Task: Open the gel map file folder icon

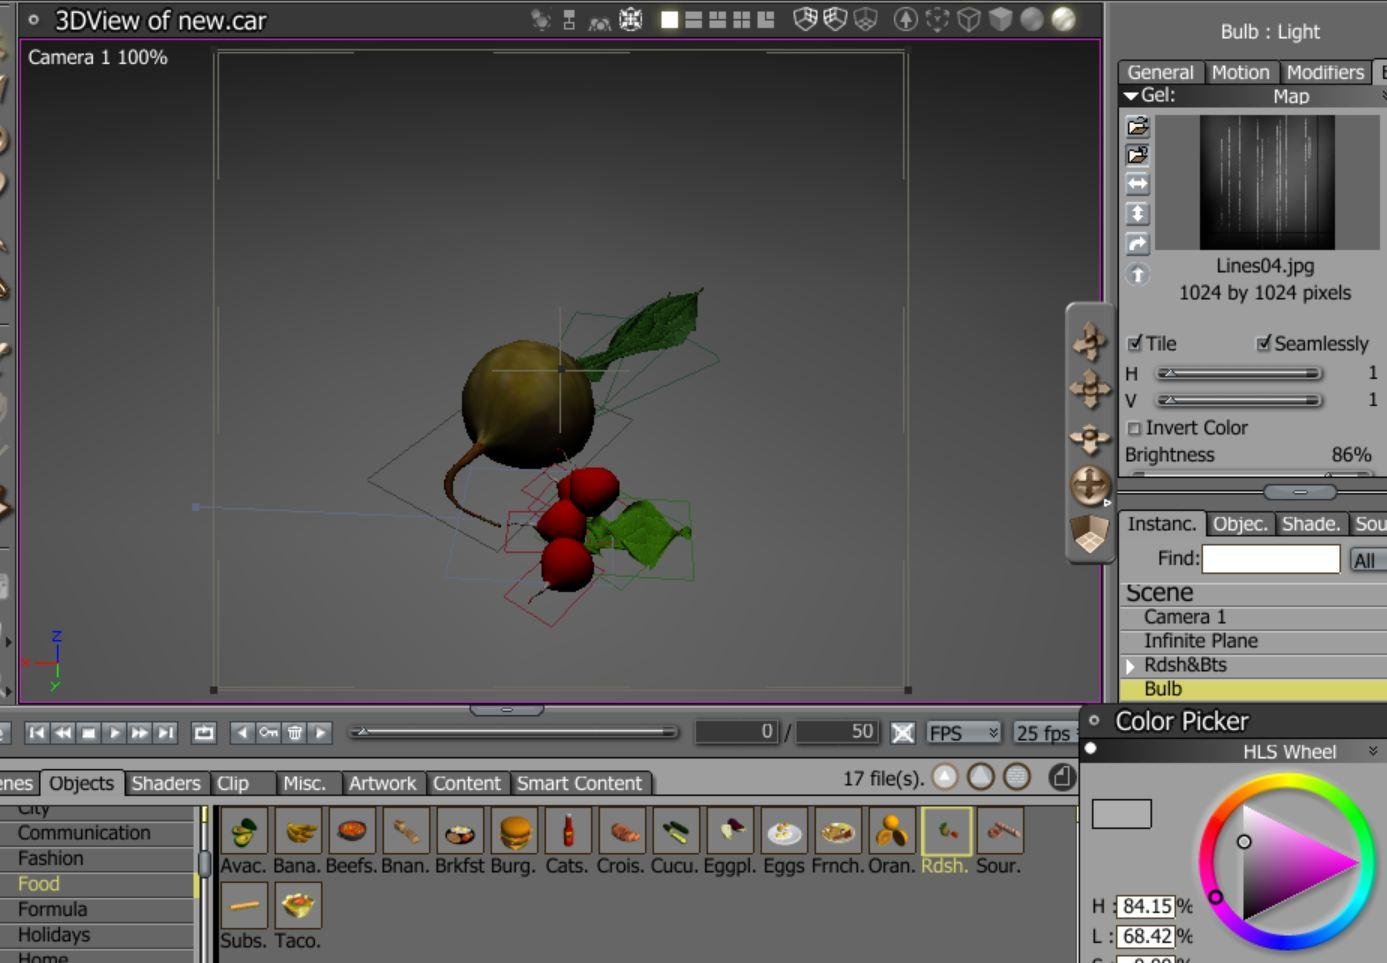Action: pyautogui.click(x=1138, y=126)
